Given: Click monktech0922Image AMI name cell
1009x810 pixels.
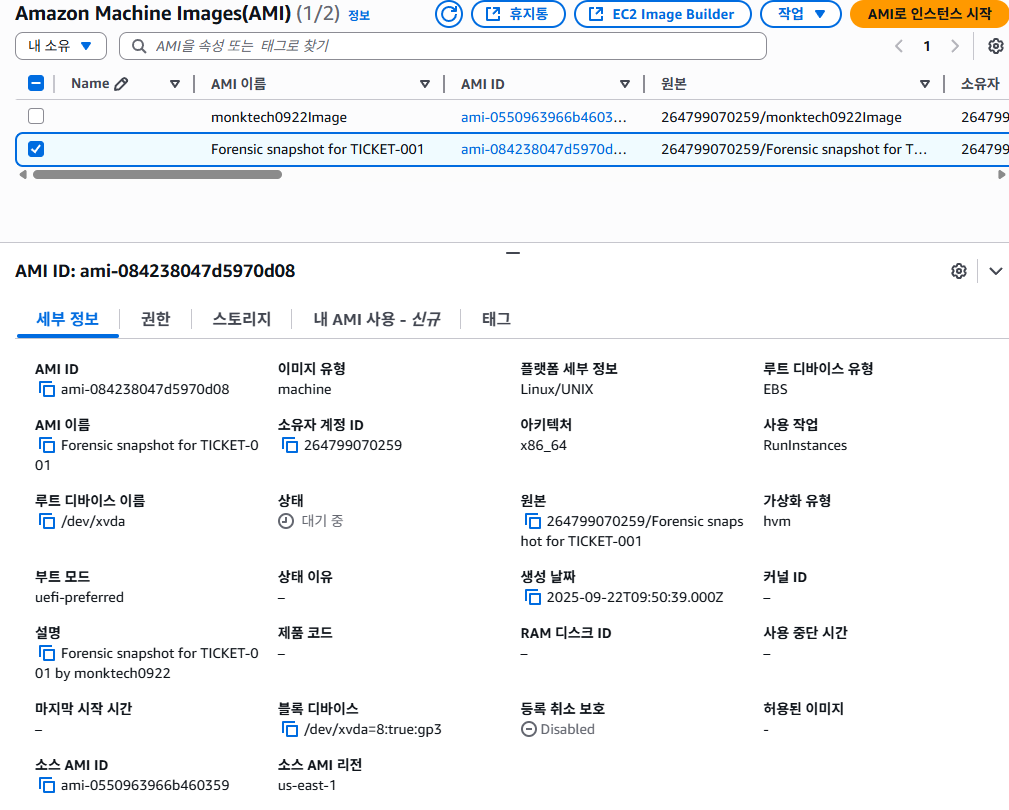Looking at the screenshot, I should point(279,117).
